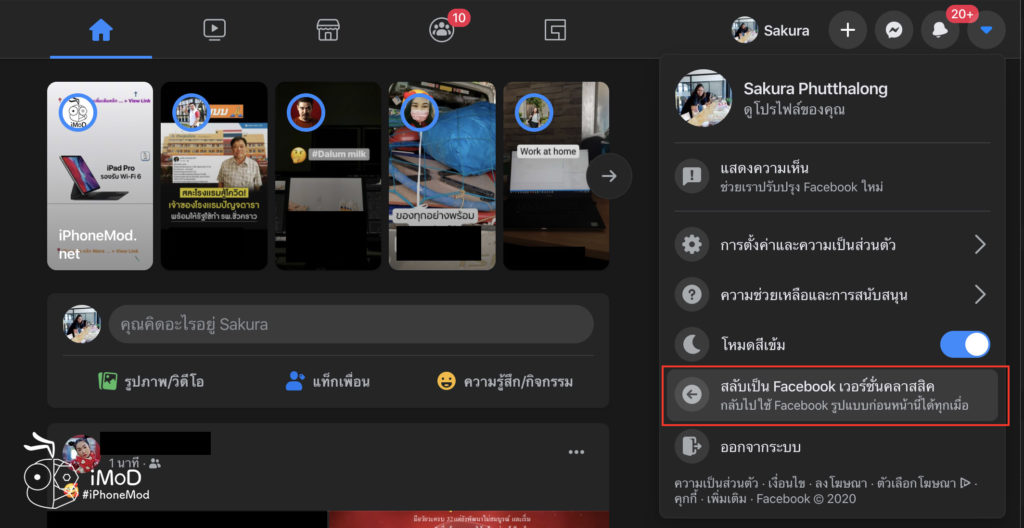
Task: Open ตัวเลือกโฆษณา ad choices footer link
Action: point(924,484)
